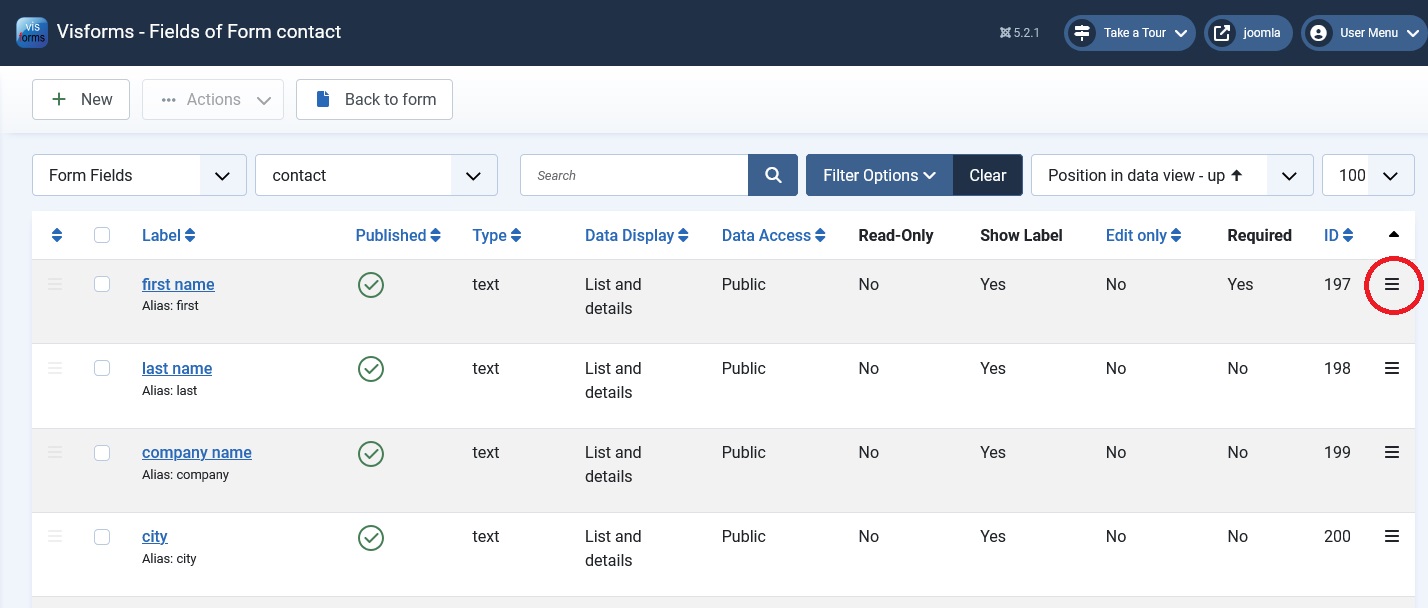This screenshot has width=1428, height=608.
Task: Grab the drag handle of first name row
Action: 55,284
